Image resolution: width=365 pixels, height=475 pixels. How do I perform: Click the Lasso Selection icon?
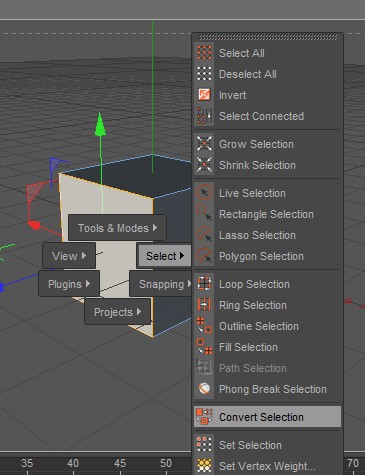[x=204, y=235]
